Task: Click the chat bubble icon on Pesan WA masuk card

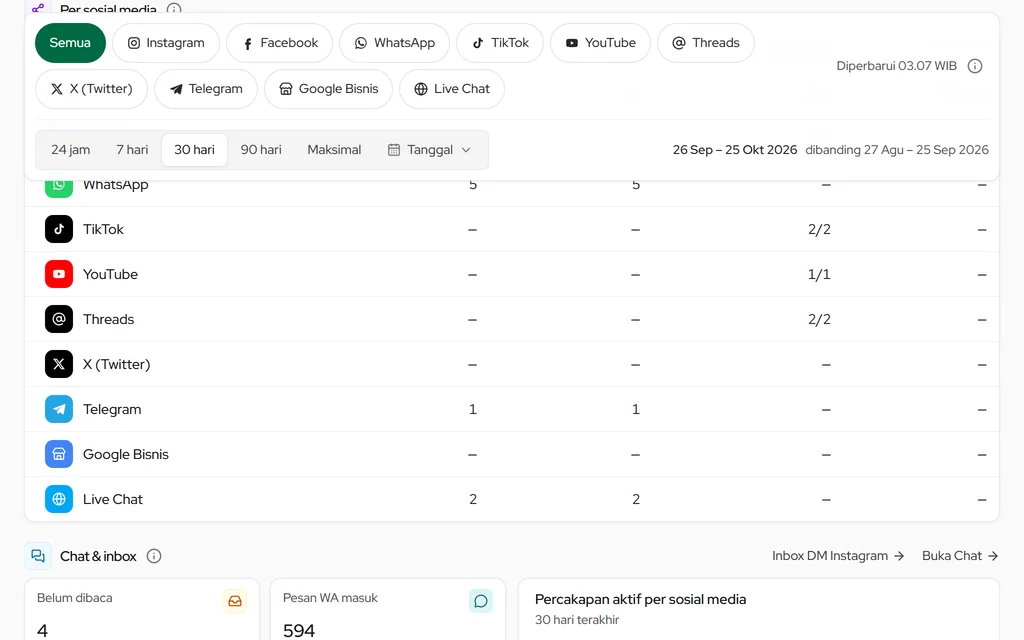Action: 481,601
